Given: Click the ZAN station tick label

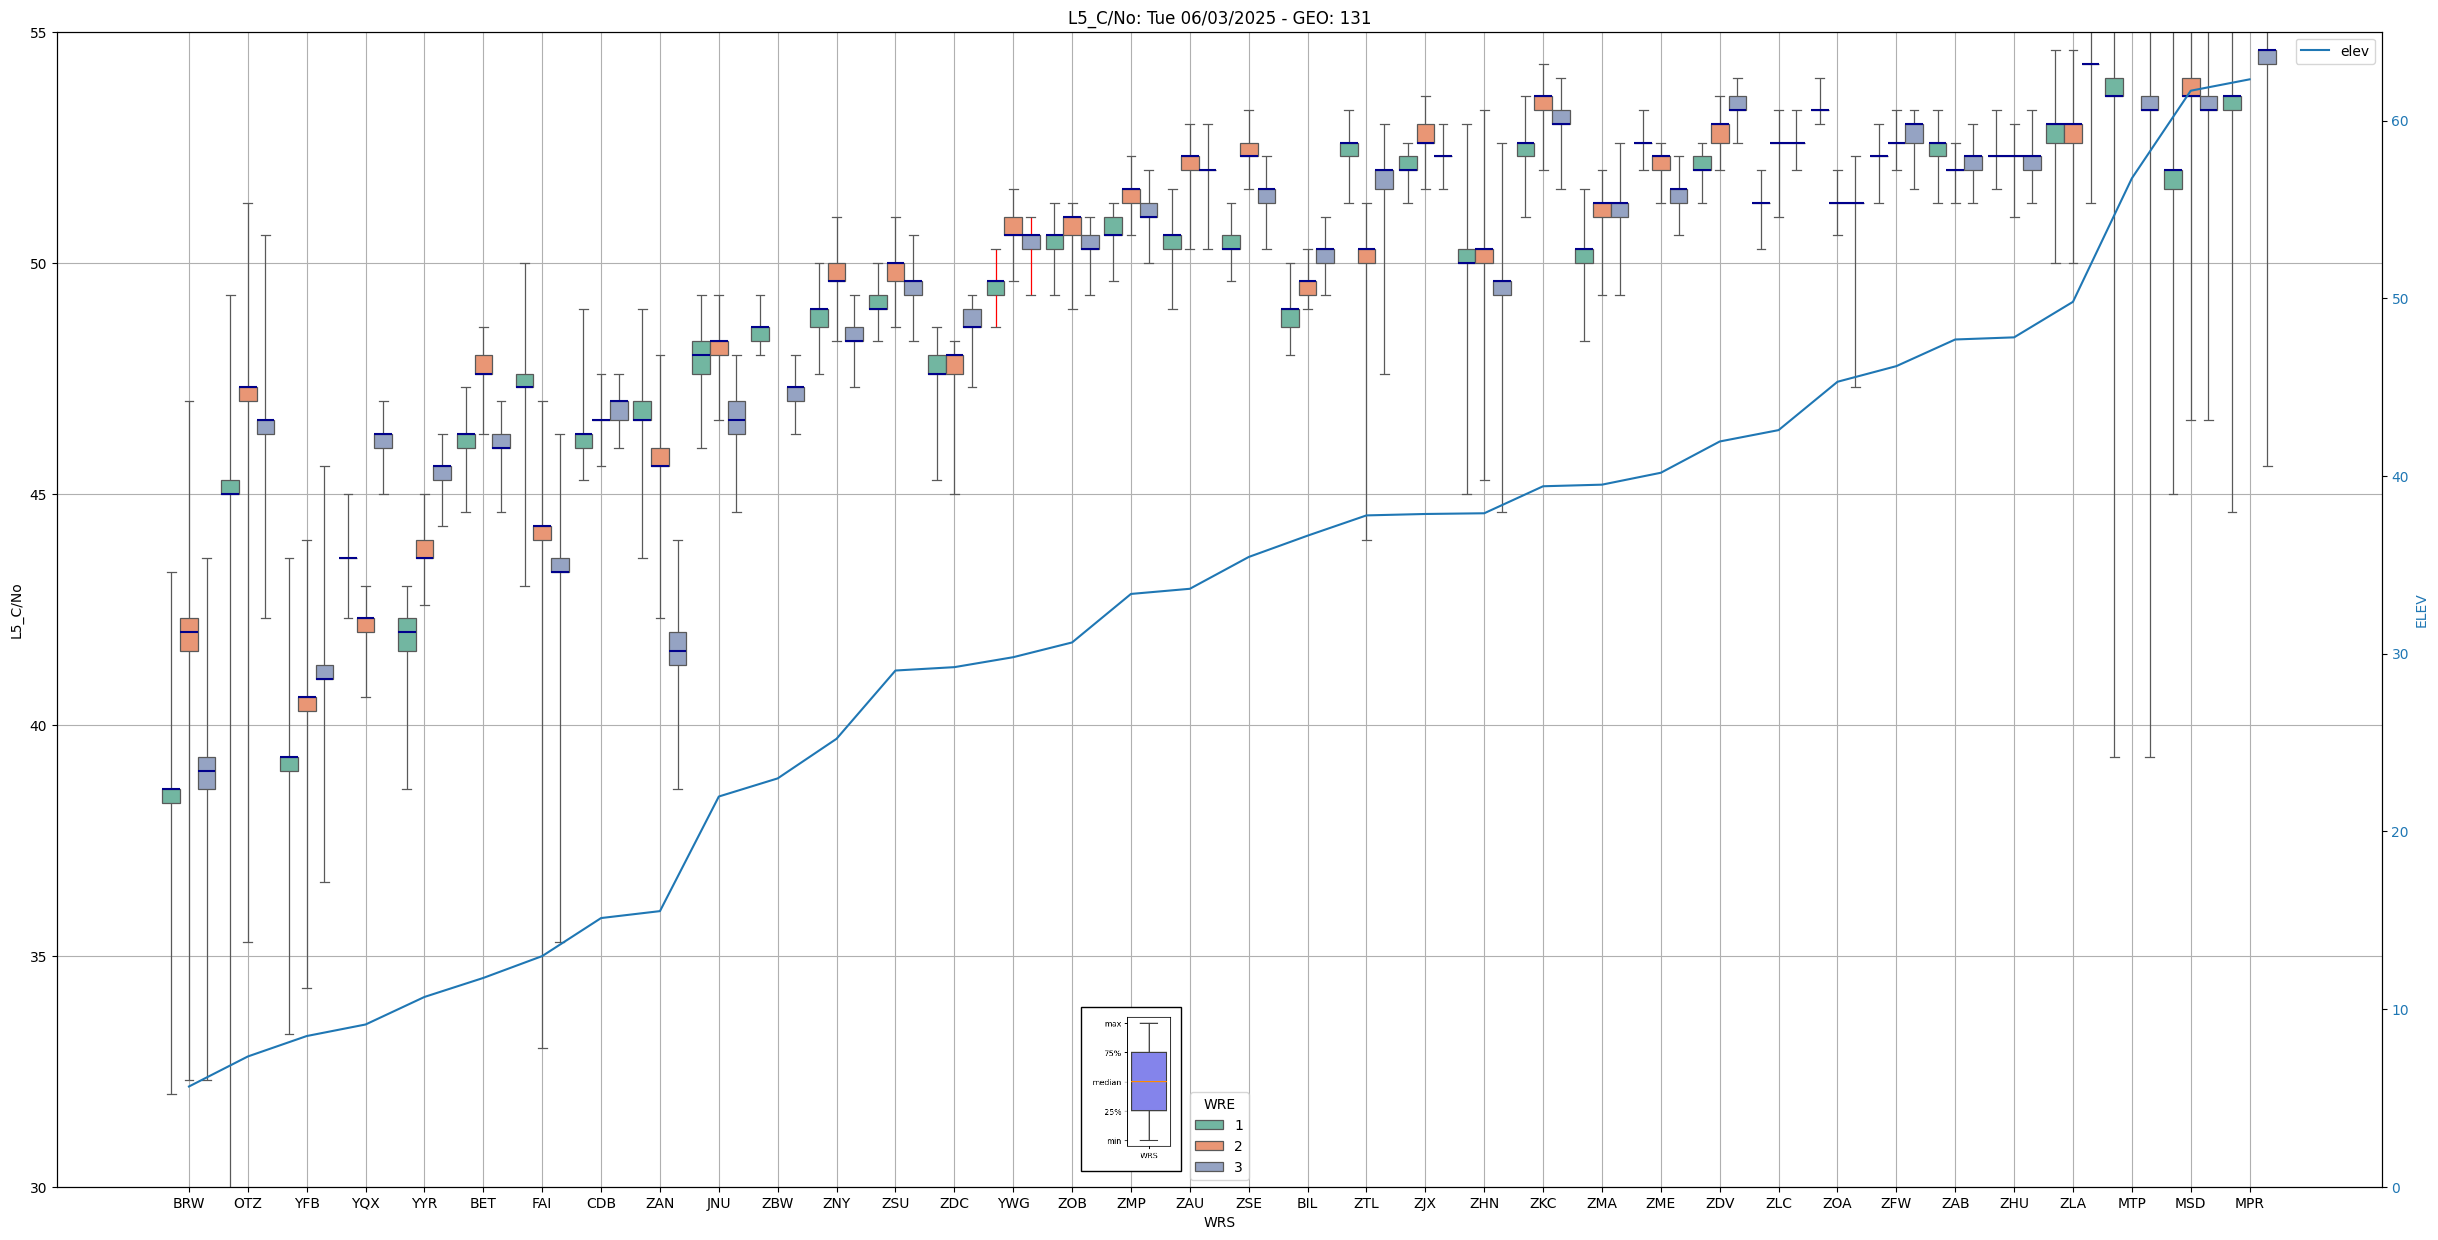Looking at the screenshot, I should [x=660, y=1203].
